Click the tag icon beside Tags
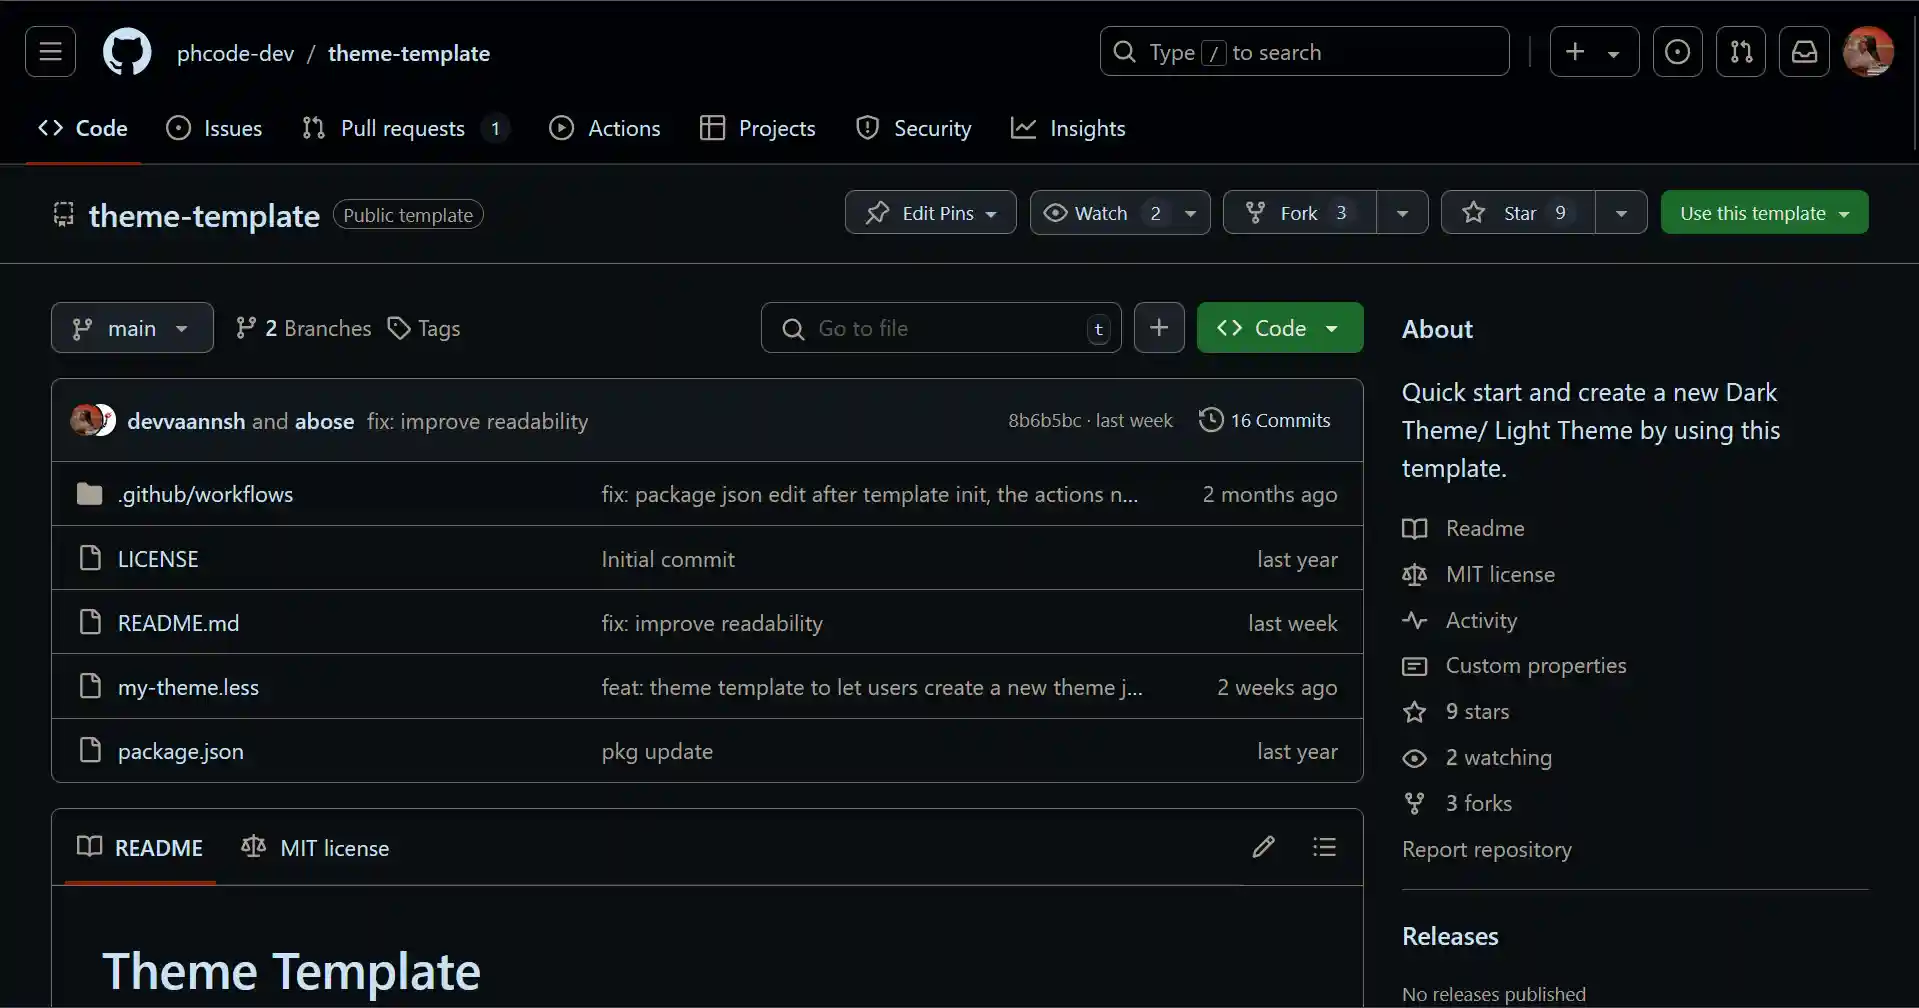The width and height of the screenshot is (1919, 1008). 399,328
